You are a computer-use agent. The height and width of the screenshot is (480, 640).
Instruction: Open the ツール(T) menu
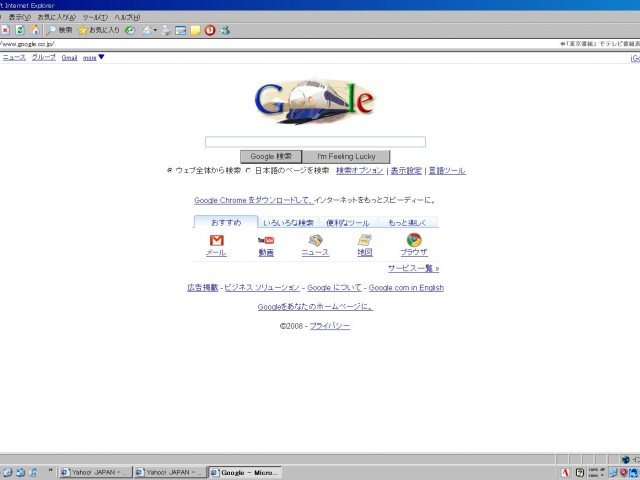point(95,17)
